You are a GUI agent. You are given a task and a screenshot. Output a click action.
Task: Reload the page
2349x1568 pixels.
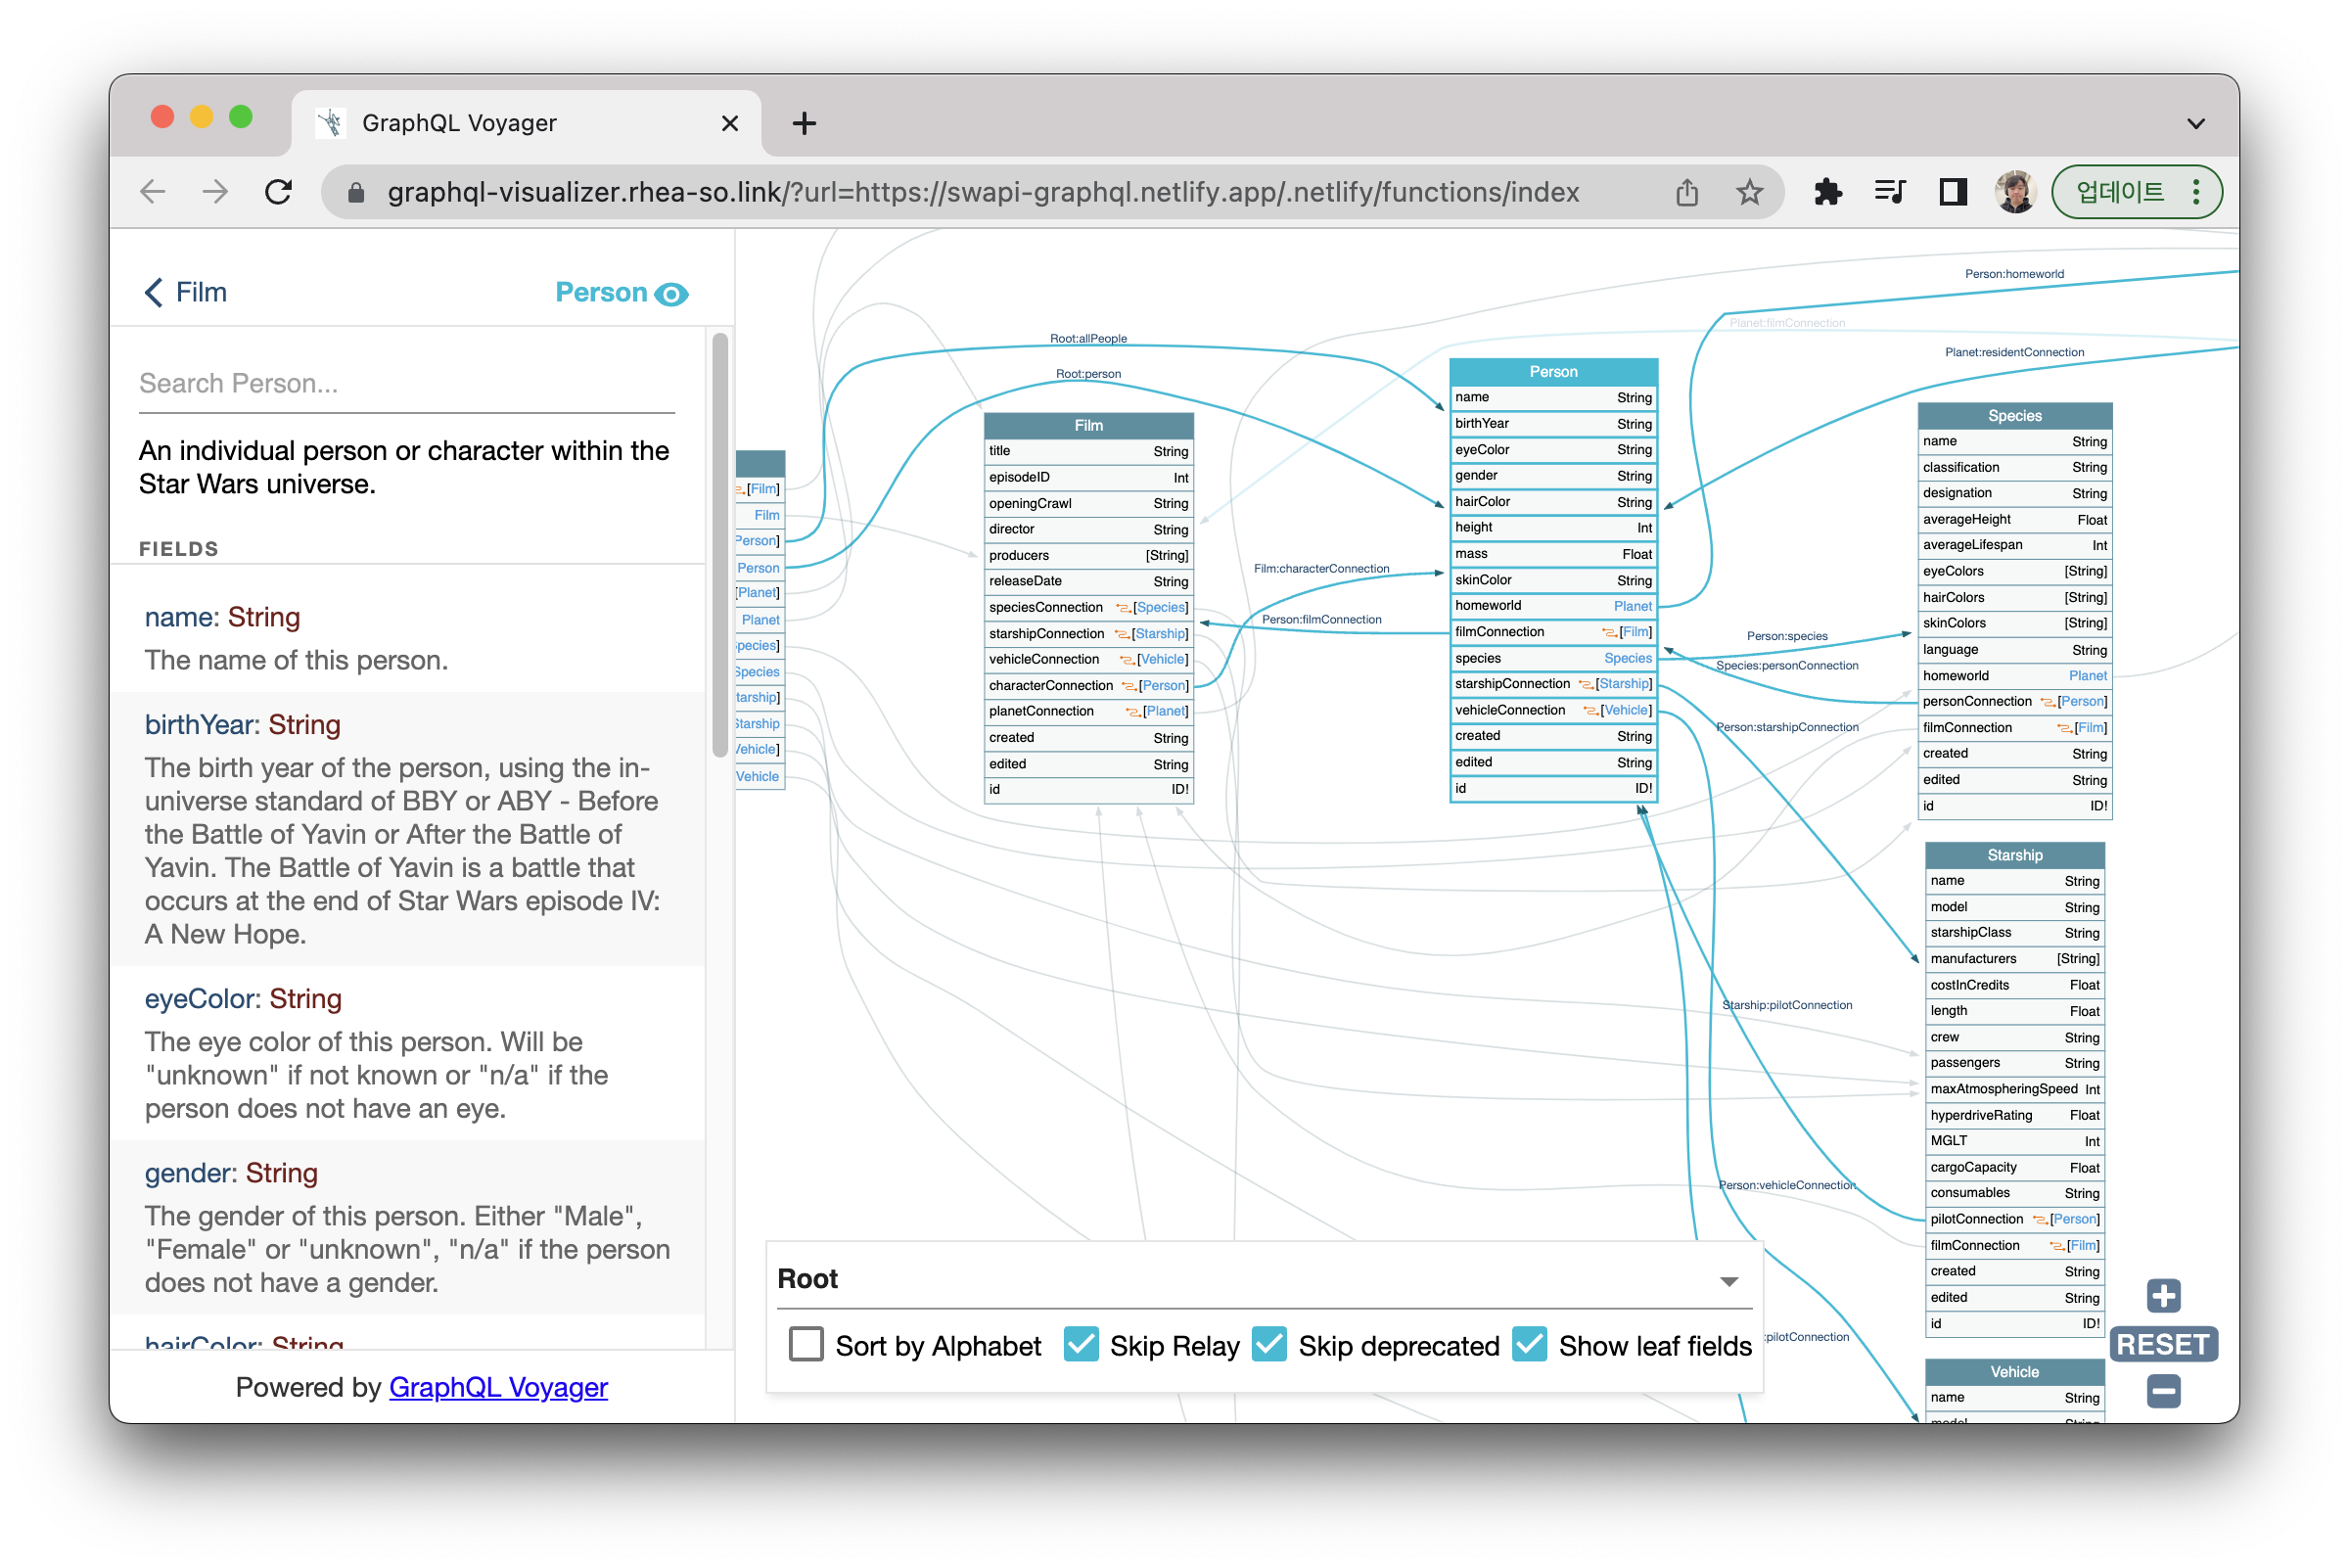(x=279, y=192)
